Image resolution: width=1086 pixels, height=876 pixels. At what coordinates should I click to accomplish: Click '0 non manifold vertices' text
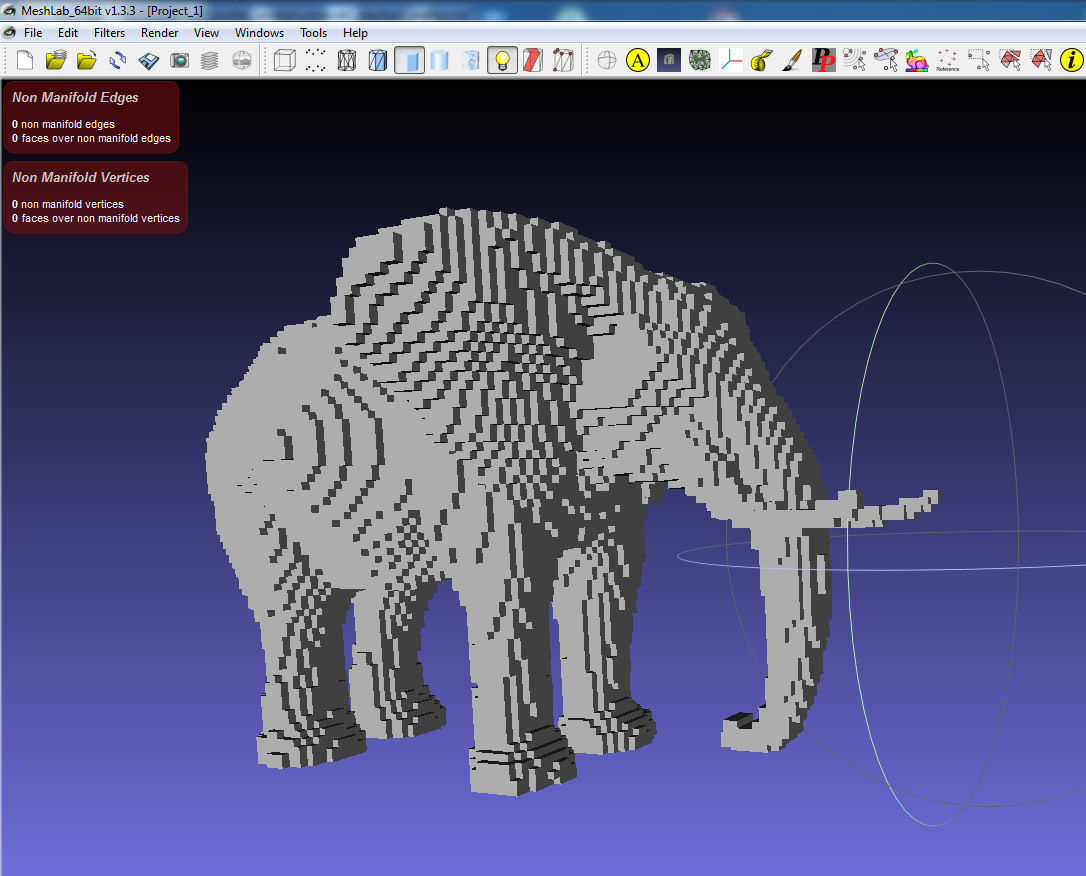coord(68,204)
